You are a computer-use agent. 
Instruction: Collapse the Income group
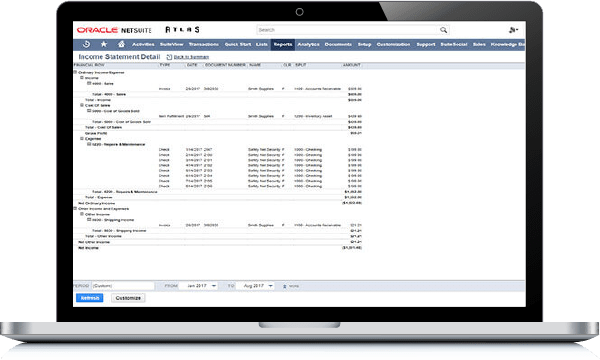[x=82, y=77]
